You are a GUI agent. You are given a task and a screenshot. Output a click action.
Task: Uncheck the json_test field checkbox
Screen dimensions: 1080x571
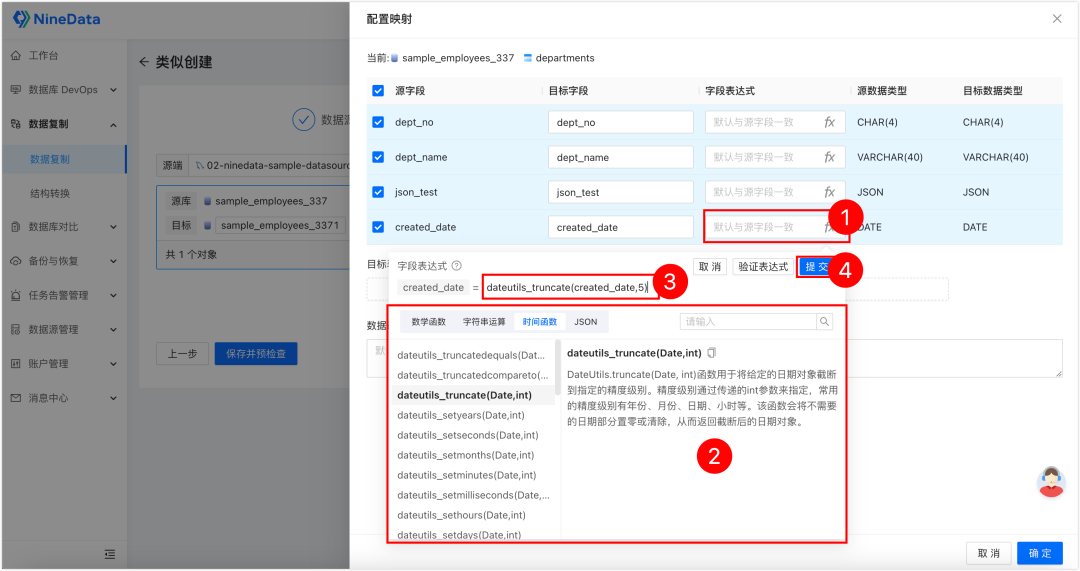378,192
